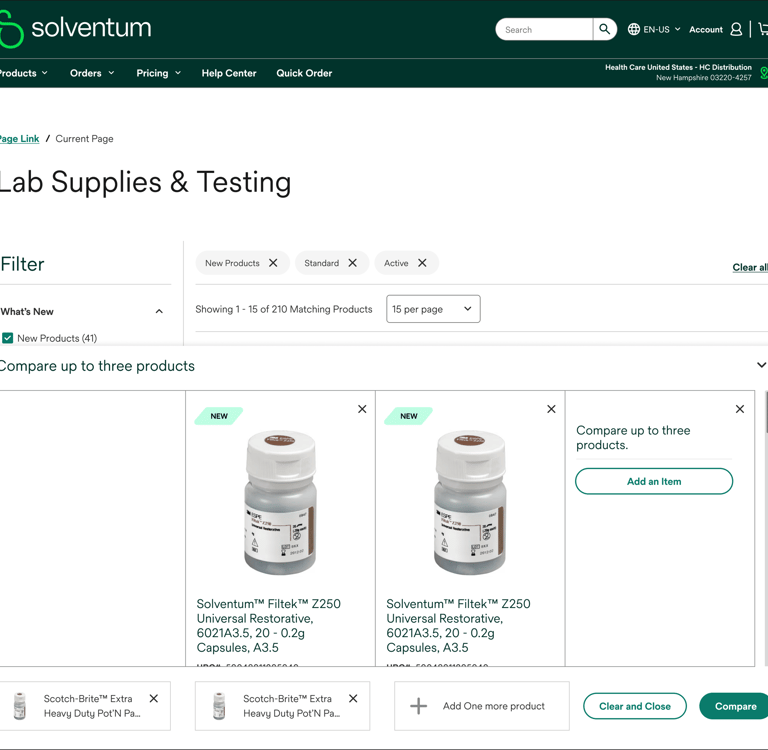Open second Filtek Z250 Universal Restorative title
The image size is (768, 750).
(458, 626)
